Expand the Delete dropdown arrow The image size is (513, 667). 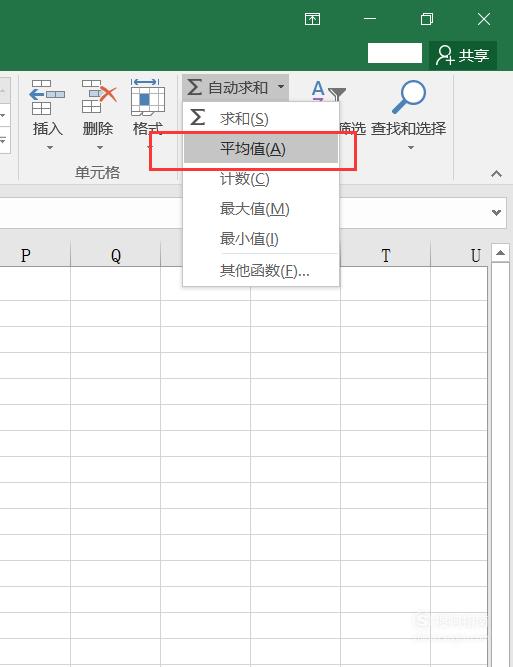pyautogui.click(x=100, y=148)
